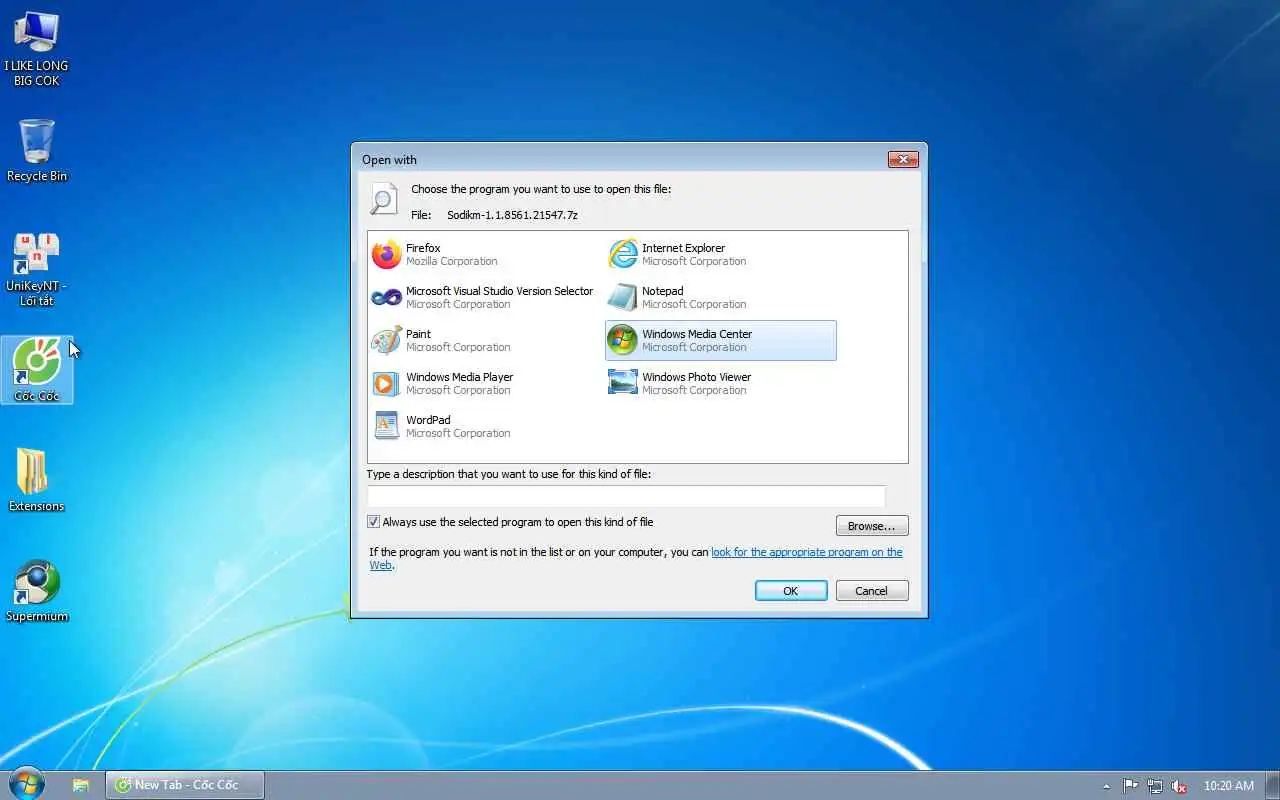The height and width of the screenshot is (800, 1280).
Task: Click the Cancel button
Action: pos(872,591)
